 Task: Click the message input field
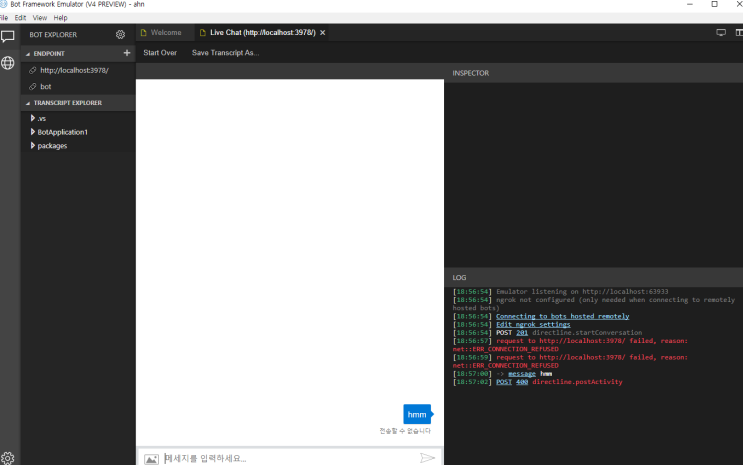(290, 458)
